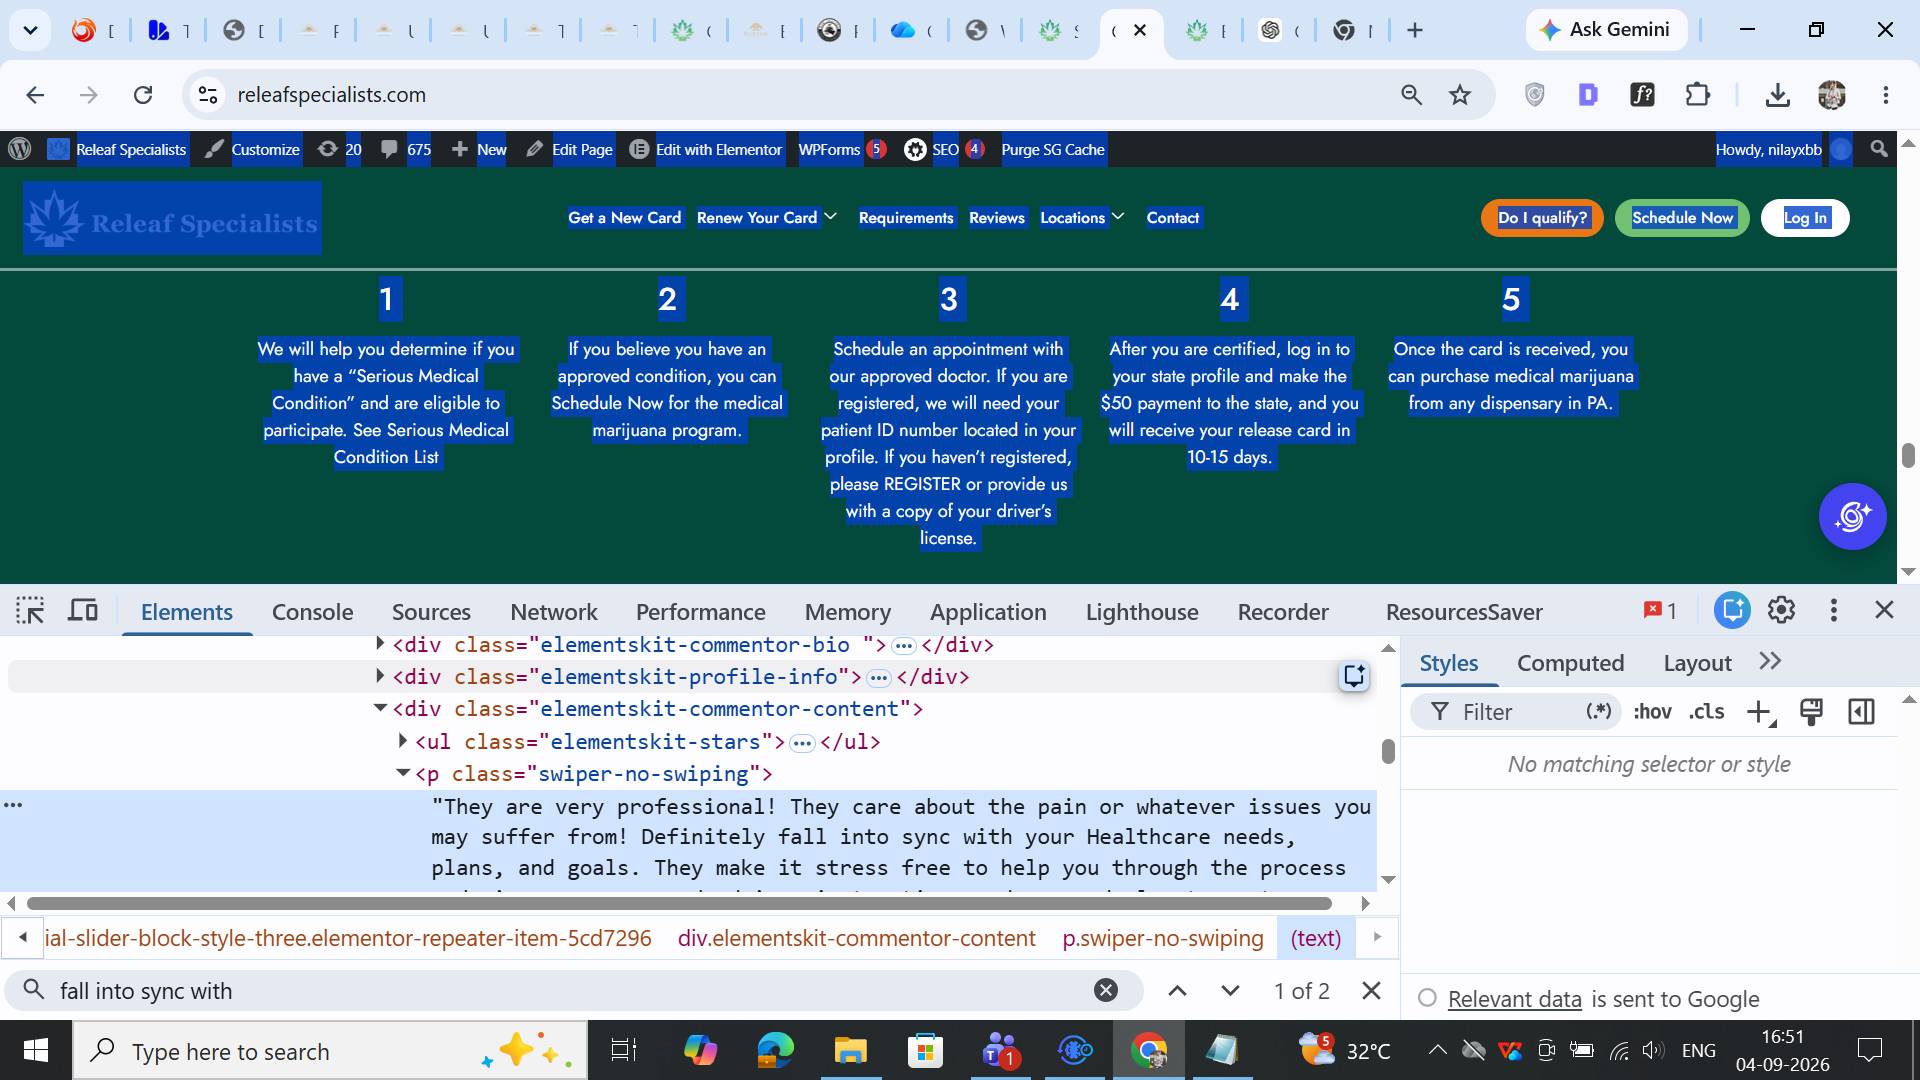Go to the next search result arrow
The height and width of the screenshot is (1080, 1920).
coord(1230,990)
